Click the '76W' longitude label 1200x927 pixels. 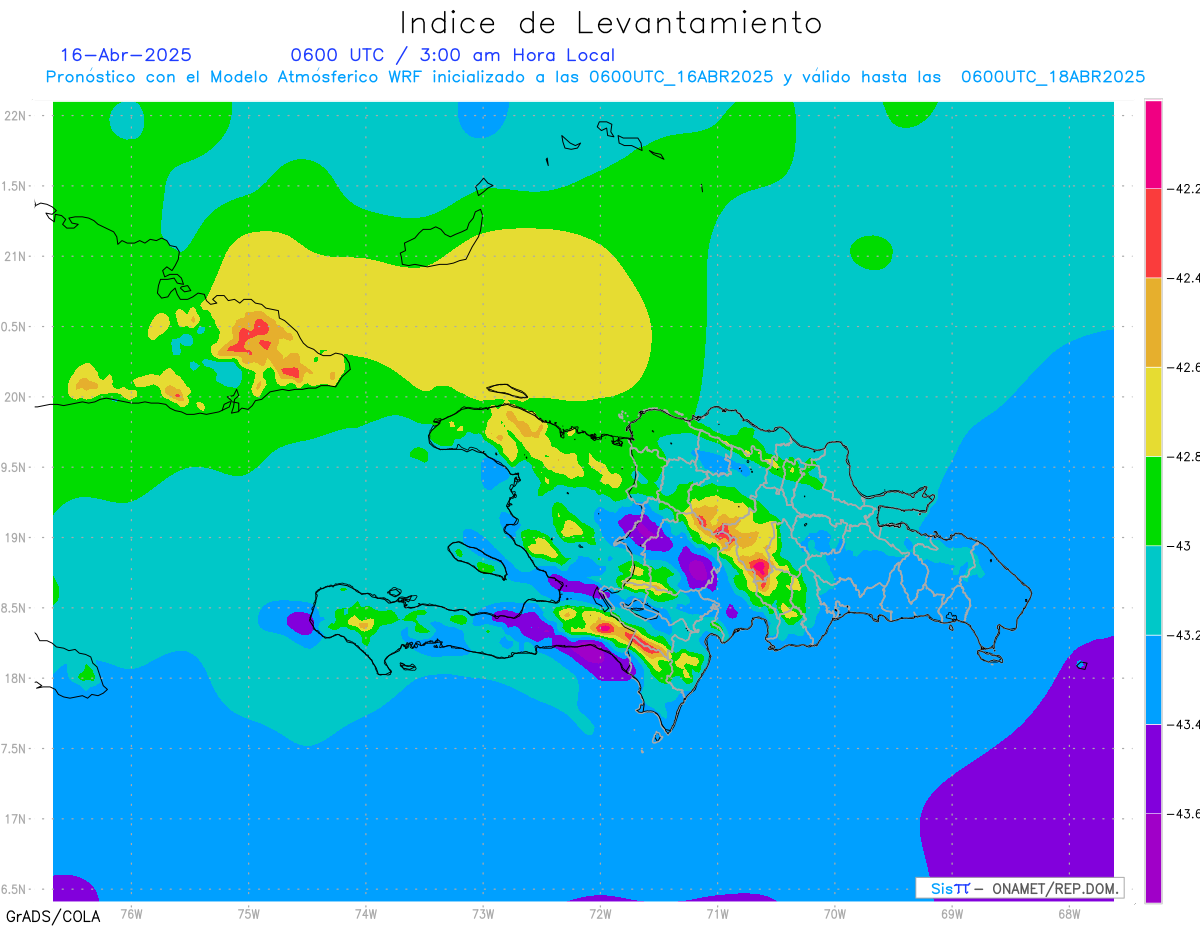click(x=131, y=914)
